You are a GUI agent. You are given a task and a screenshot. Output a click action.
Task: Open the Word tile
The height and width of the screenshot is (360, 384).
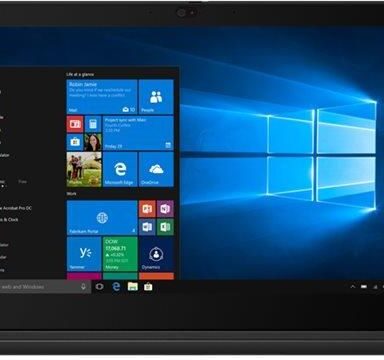coord(147,227)
